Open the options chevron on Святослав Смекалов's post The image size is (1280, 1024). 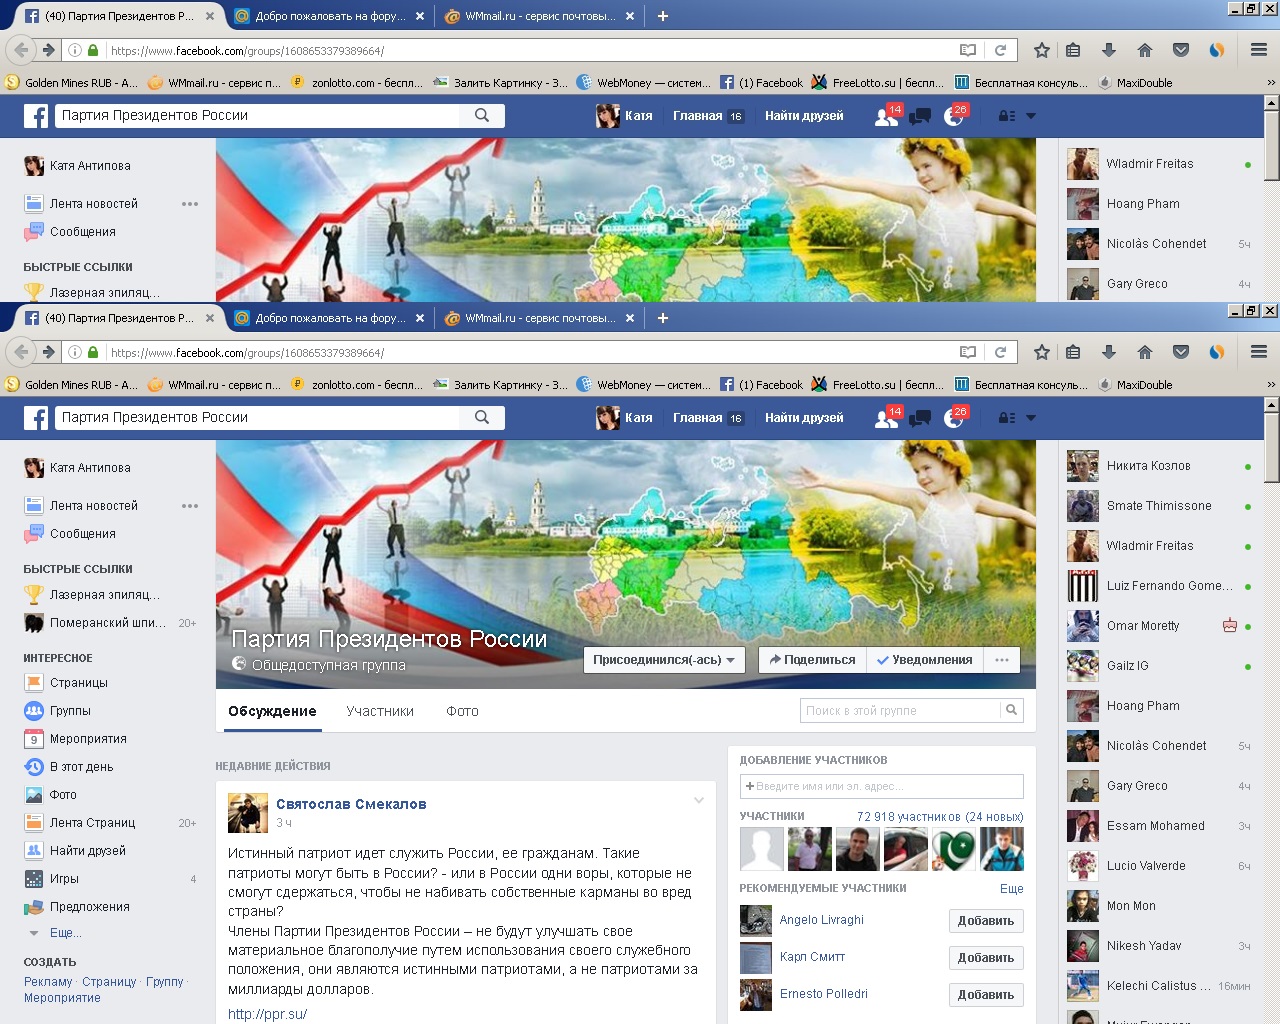tap(699, 800)
